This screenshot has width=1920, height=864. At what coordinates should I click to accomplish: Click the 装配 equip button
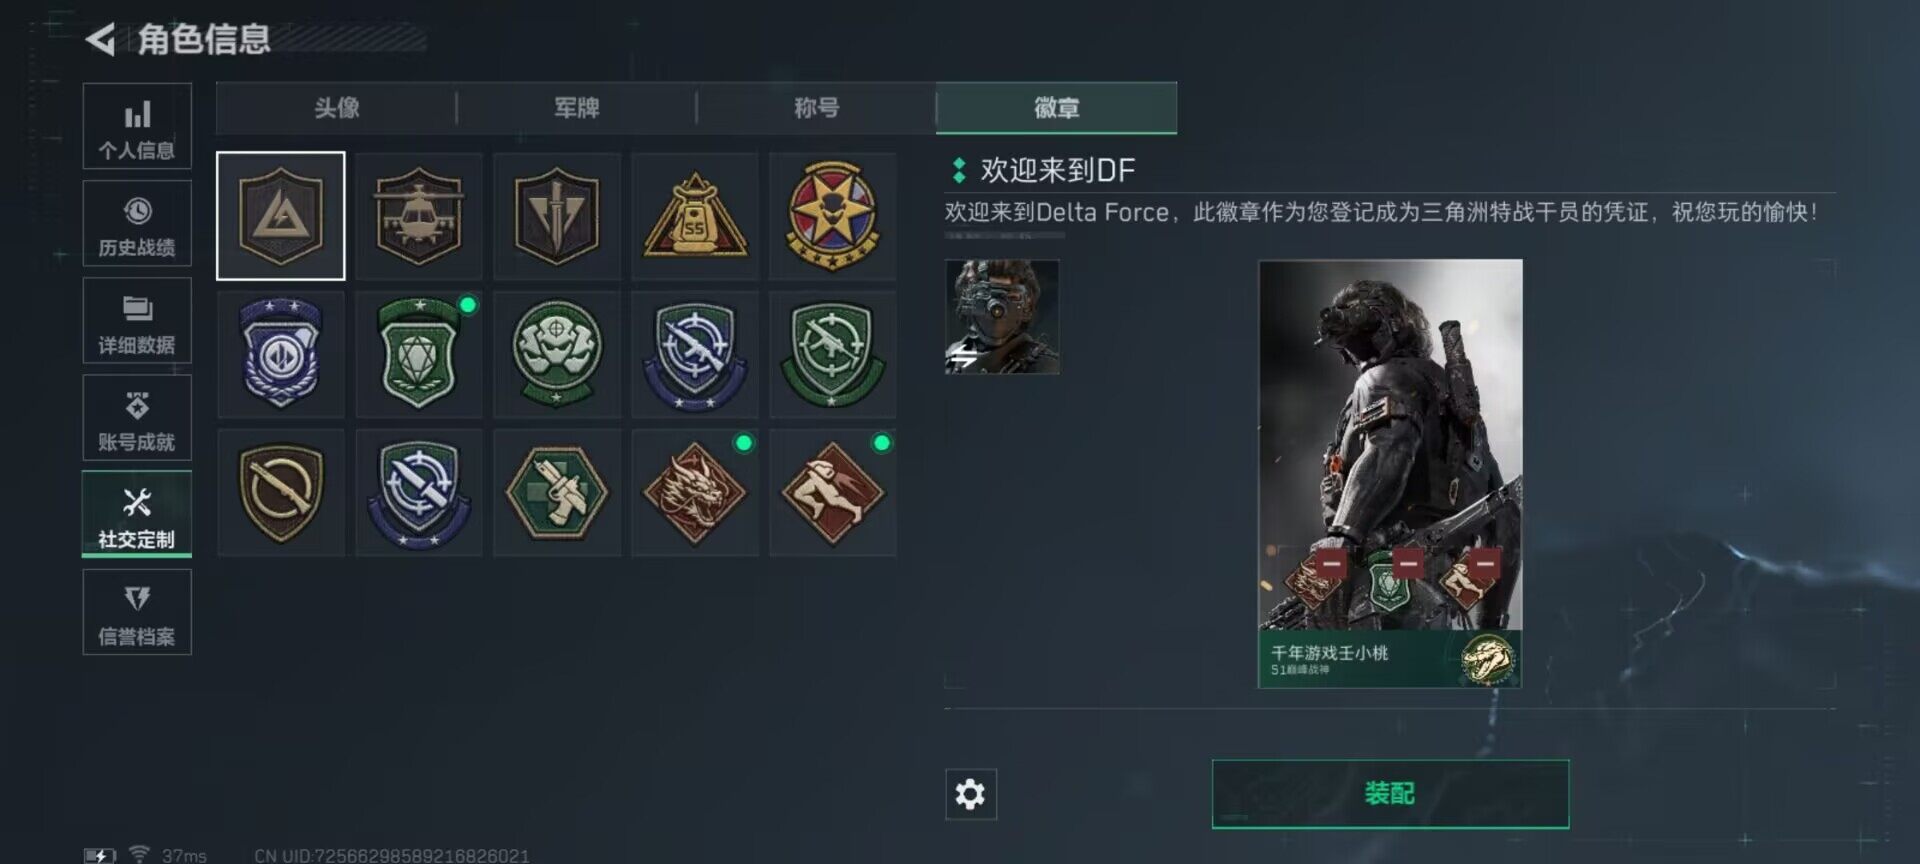pos(1390,794)
